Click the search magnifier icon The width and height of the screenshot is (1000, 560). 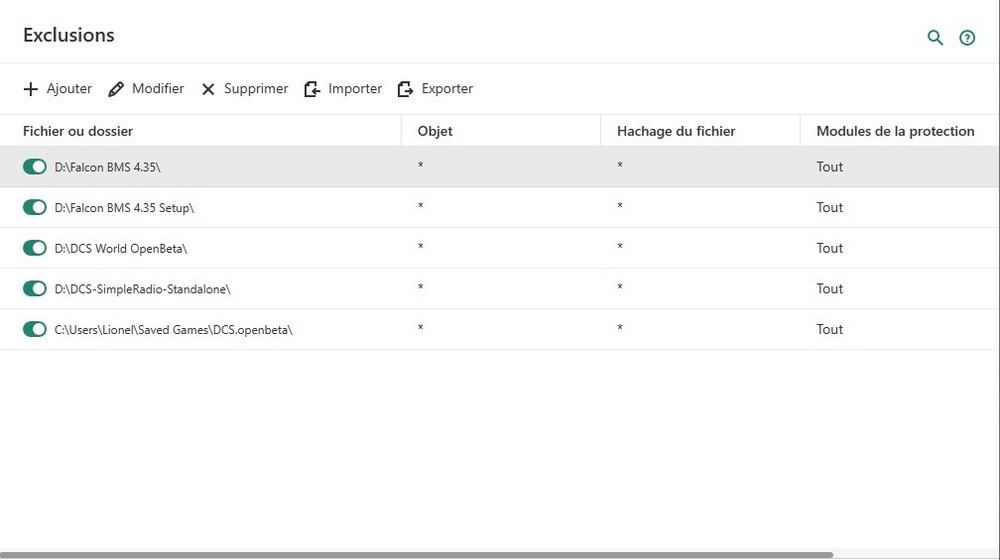pyautogui.click(x=935, y=38)
